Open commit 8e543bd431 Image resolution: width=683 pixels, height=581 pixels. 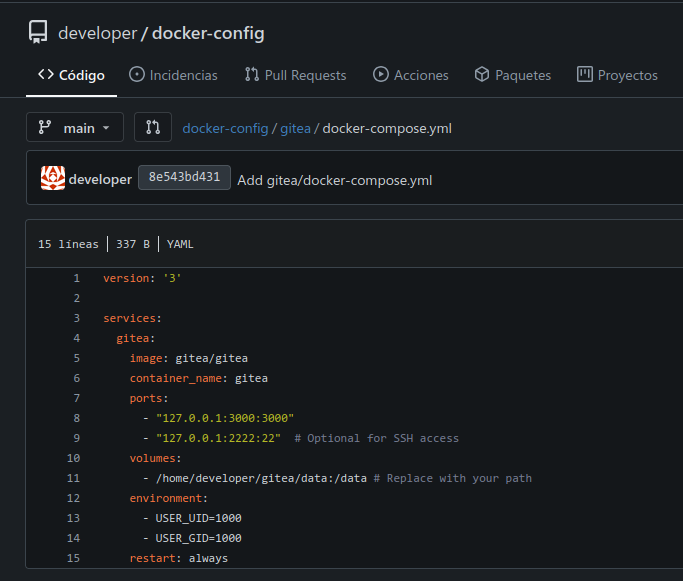[184, 178]
